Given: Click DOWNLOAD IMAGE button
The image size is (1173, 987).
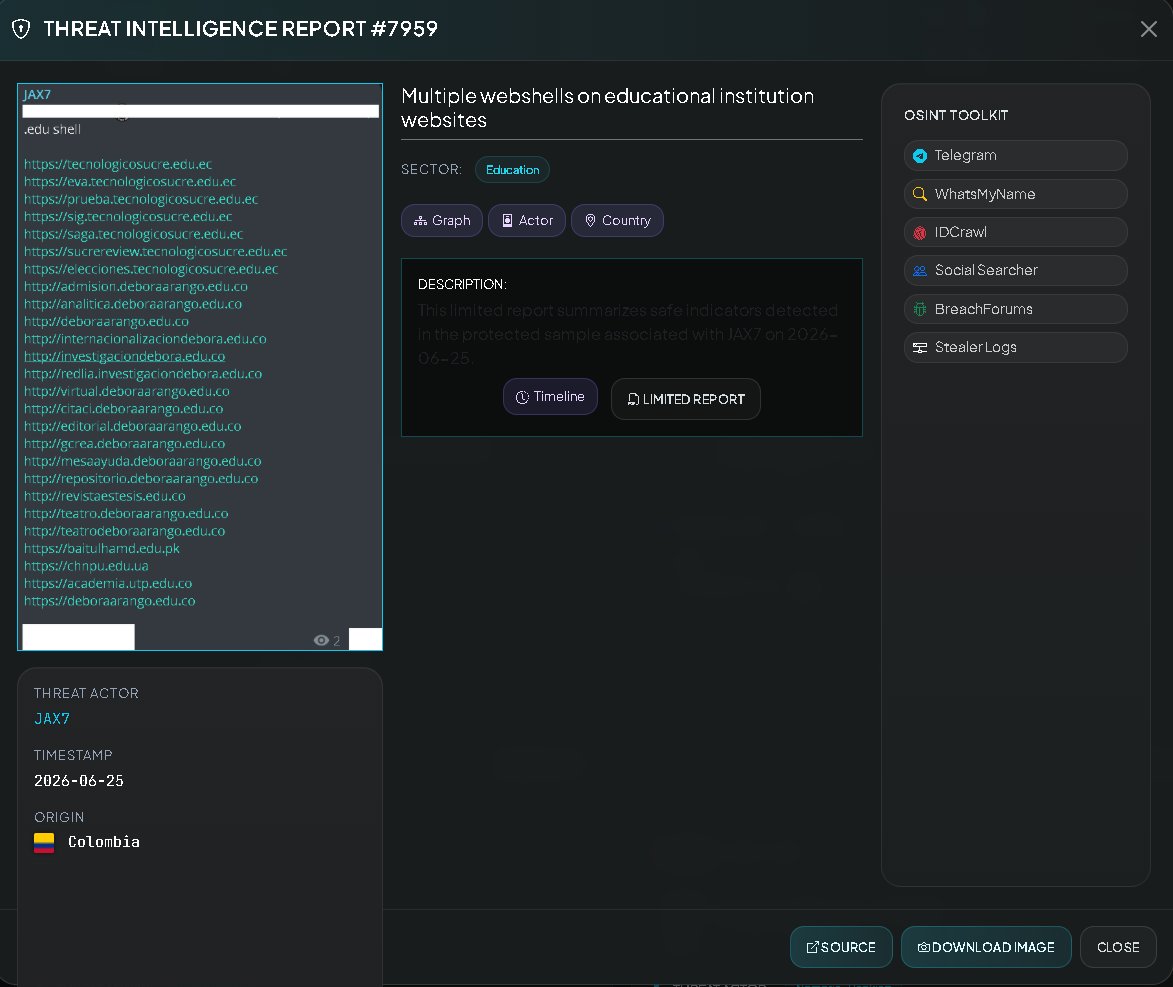Looking at the screenshot, I should (986, 947).
